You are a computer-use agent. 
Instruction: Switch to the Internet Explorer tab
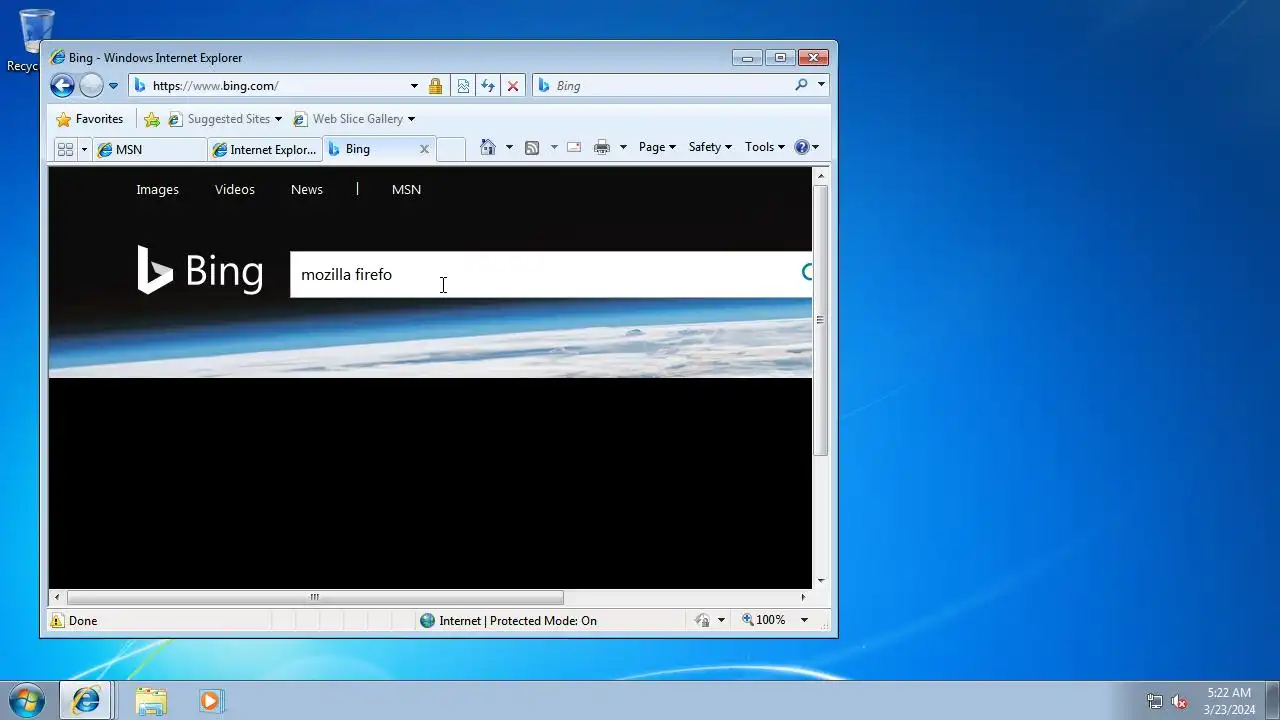[x=265, y=149]
